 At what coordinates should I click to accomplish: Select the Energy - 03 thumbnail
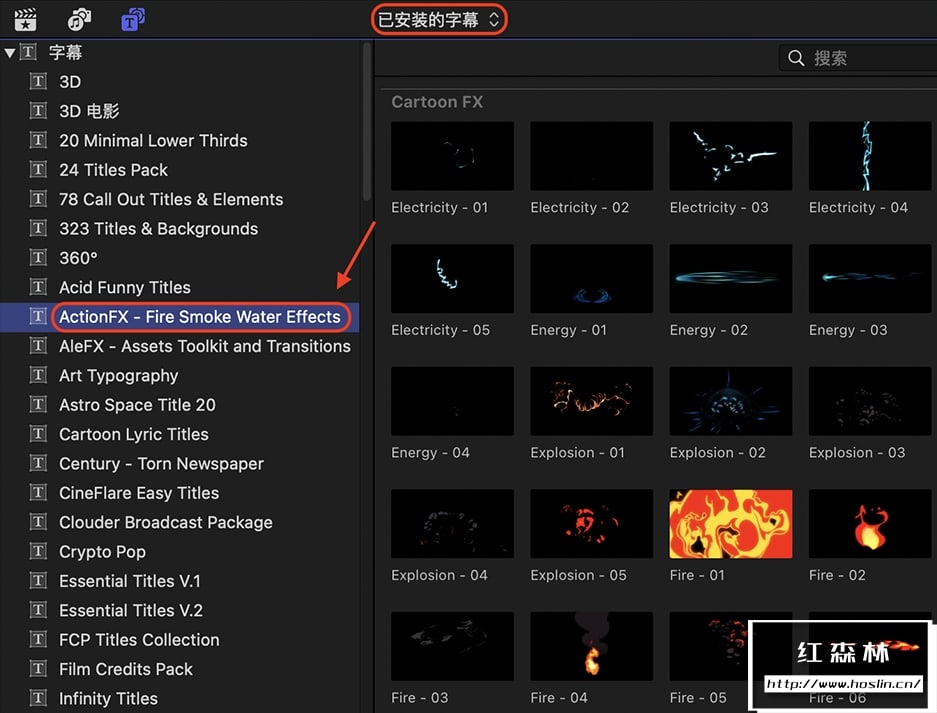tap(870, 279)
